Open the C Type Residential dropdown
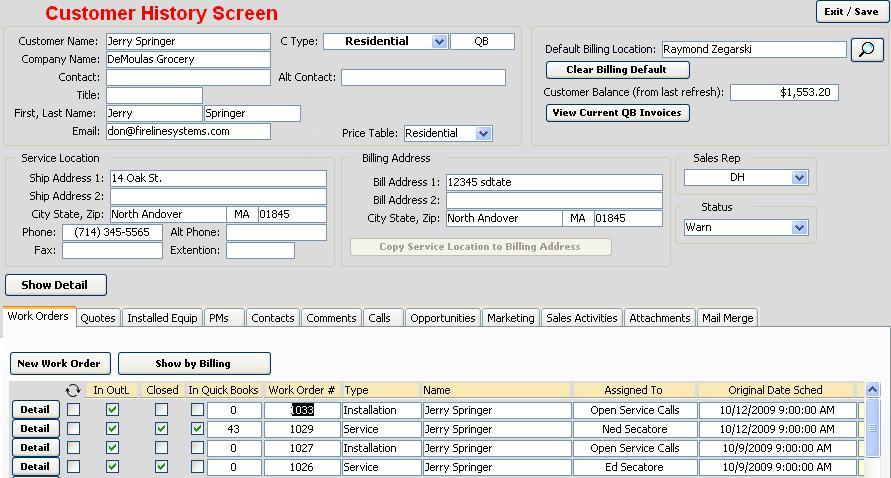The width and height of the screenshot is (891, 478). pos(438,42)
